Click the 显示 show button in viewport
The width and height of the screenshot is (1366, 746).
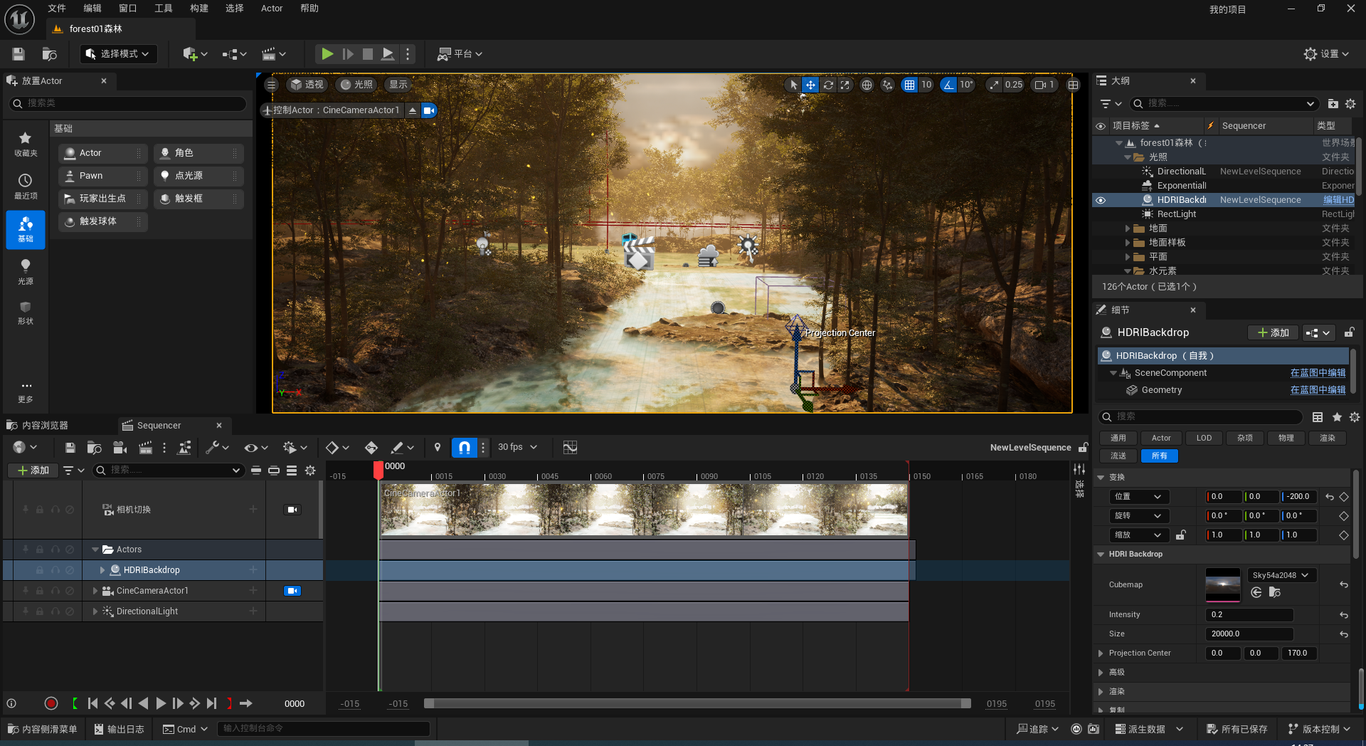click(x=398, y=85)
